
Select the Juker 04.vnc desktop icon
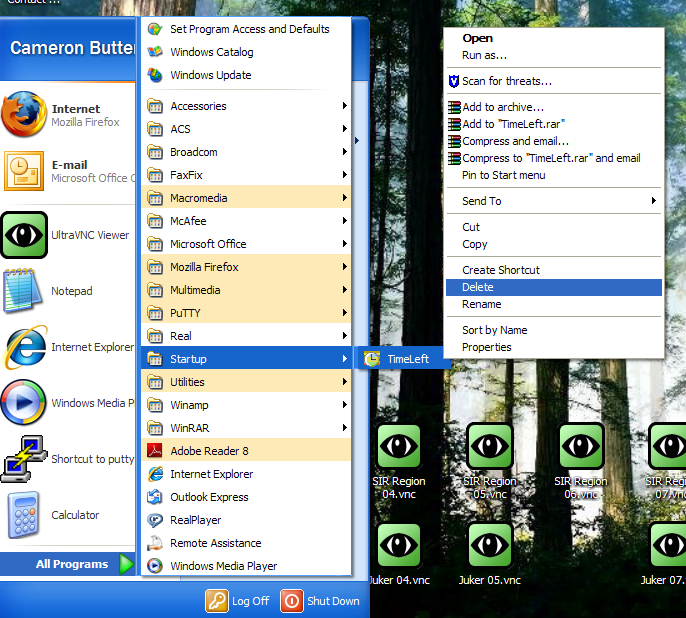[x=399, y=555]
